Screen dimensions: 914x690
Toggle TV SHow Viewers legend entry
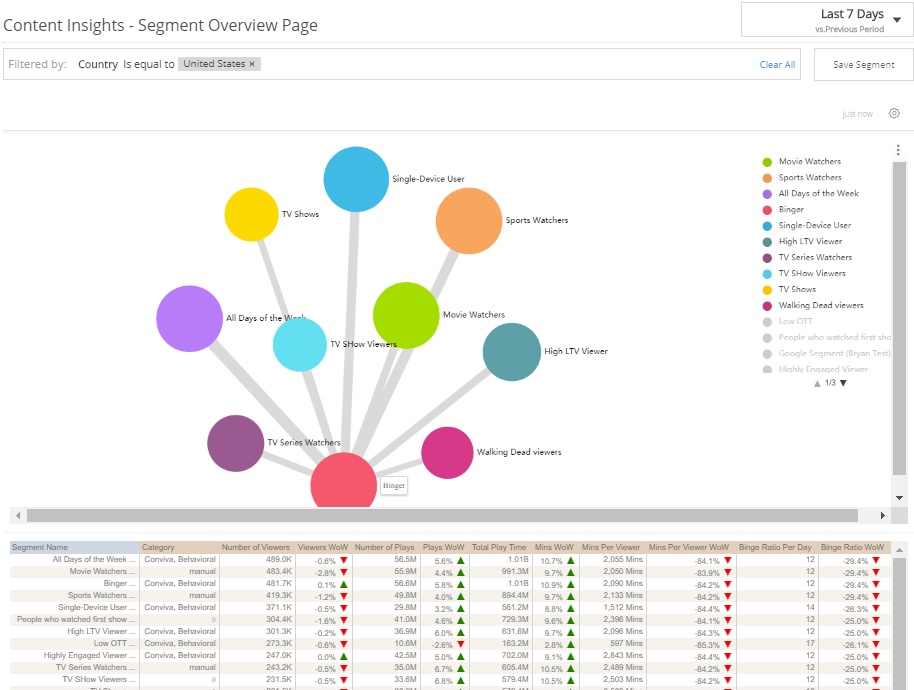[x=804, y=273]
